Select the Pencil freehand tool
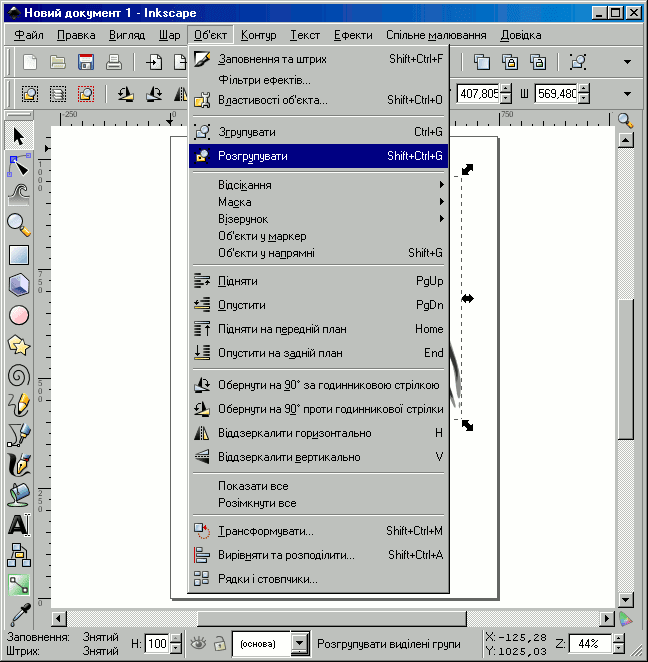 (19, 405)
